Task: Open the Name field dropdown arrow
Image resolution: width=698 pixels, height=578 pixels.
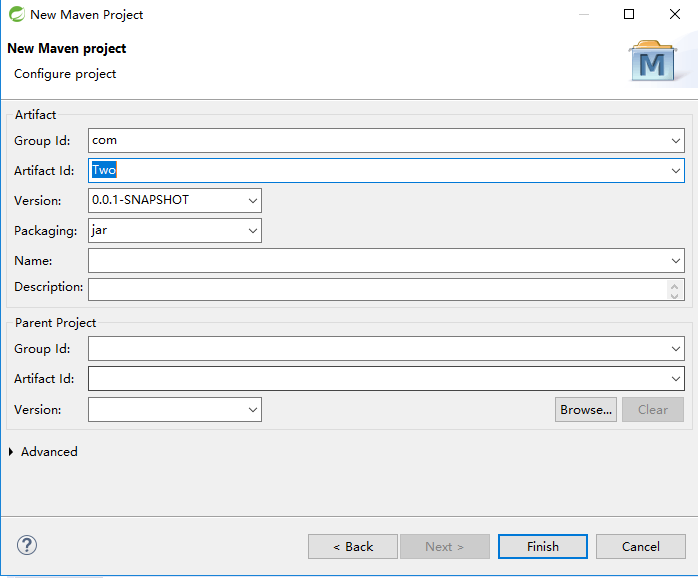Action: click(675, 261)
